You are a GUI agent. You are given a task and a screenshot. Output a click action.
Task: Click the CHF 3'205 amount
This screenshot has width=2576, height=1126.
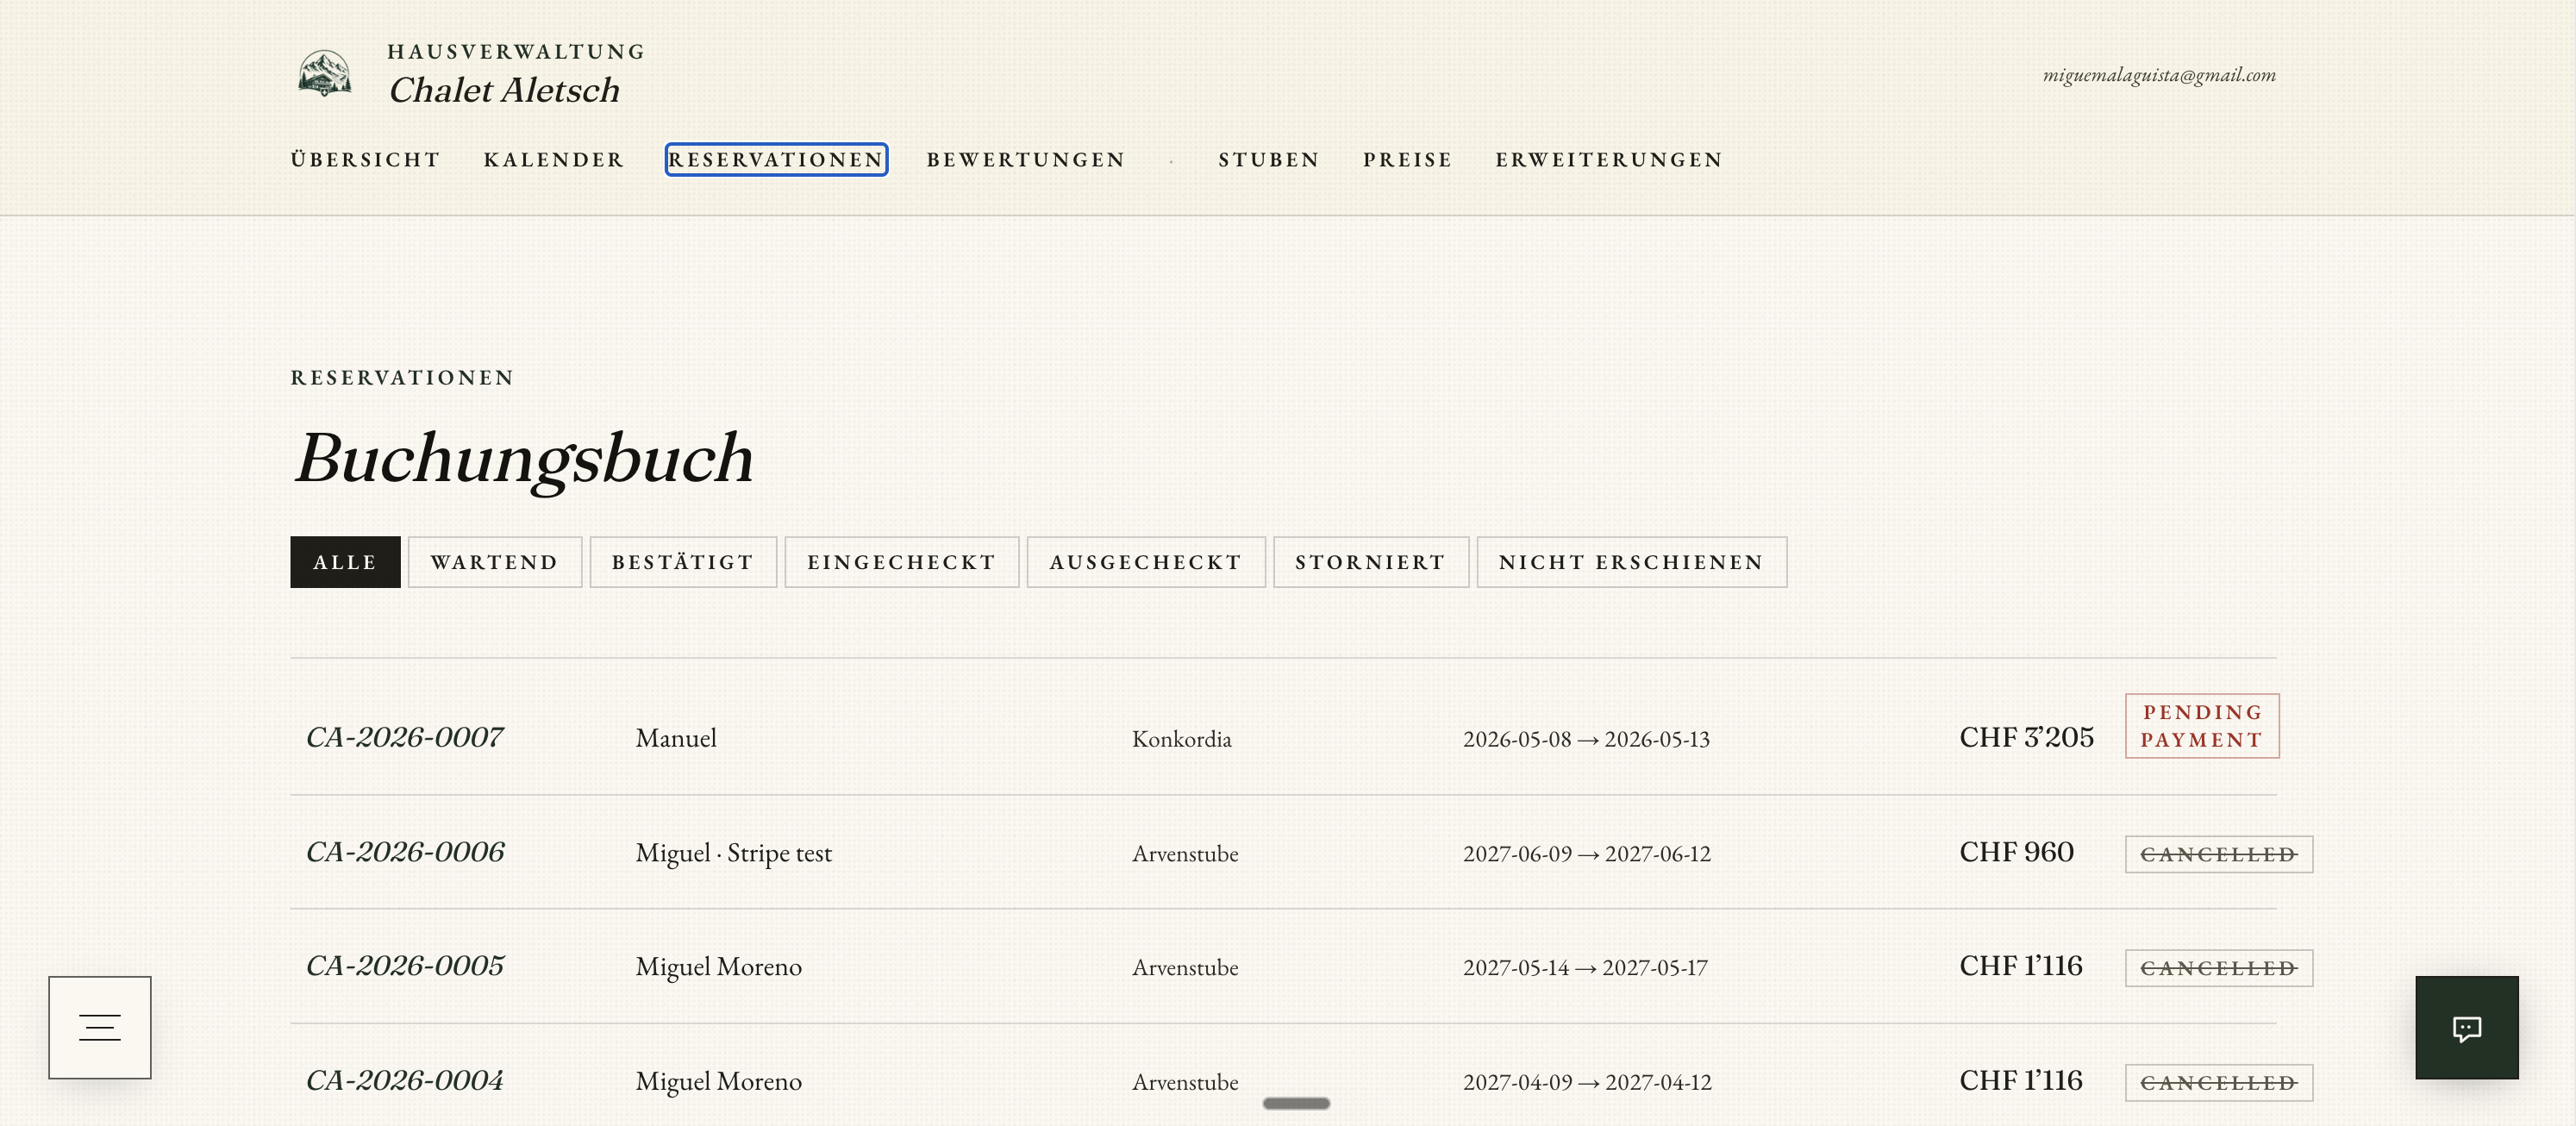pos(2026,738)
